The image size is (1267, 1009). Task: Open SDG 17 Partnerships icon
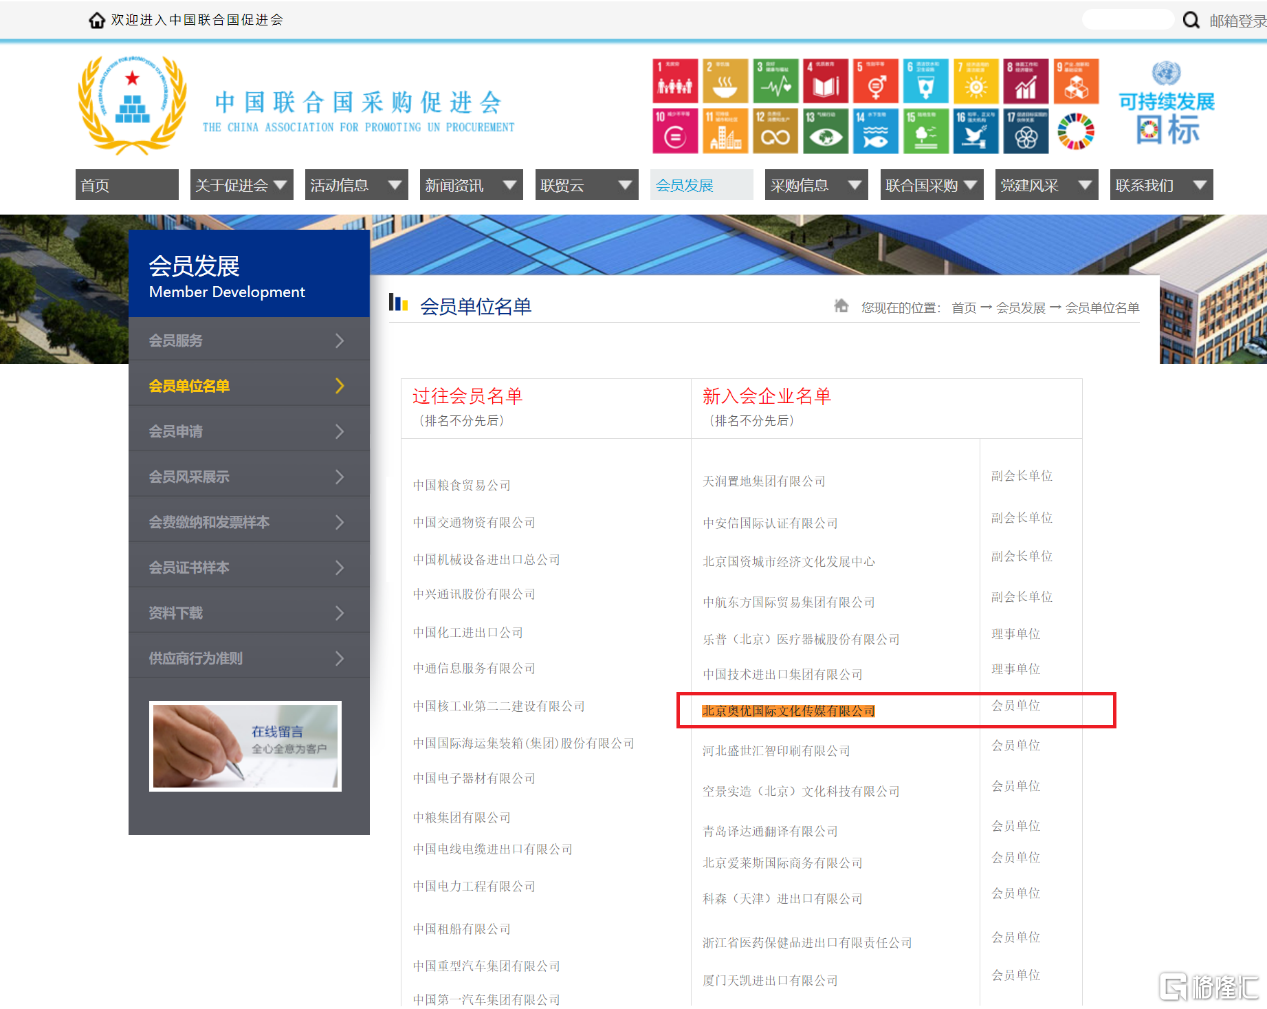(1025, 131)
